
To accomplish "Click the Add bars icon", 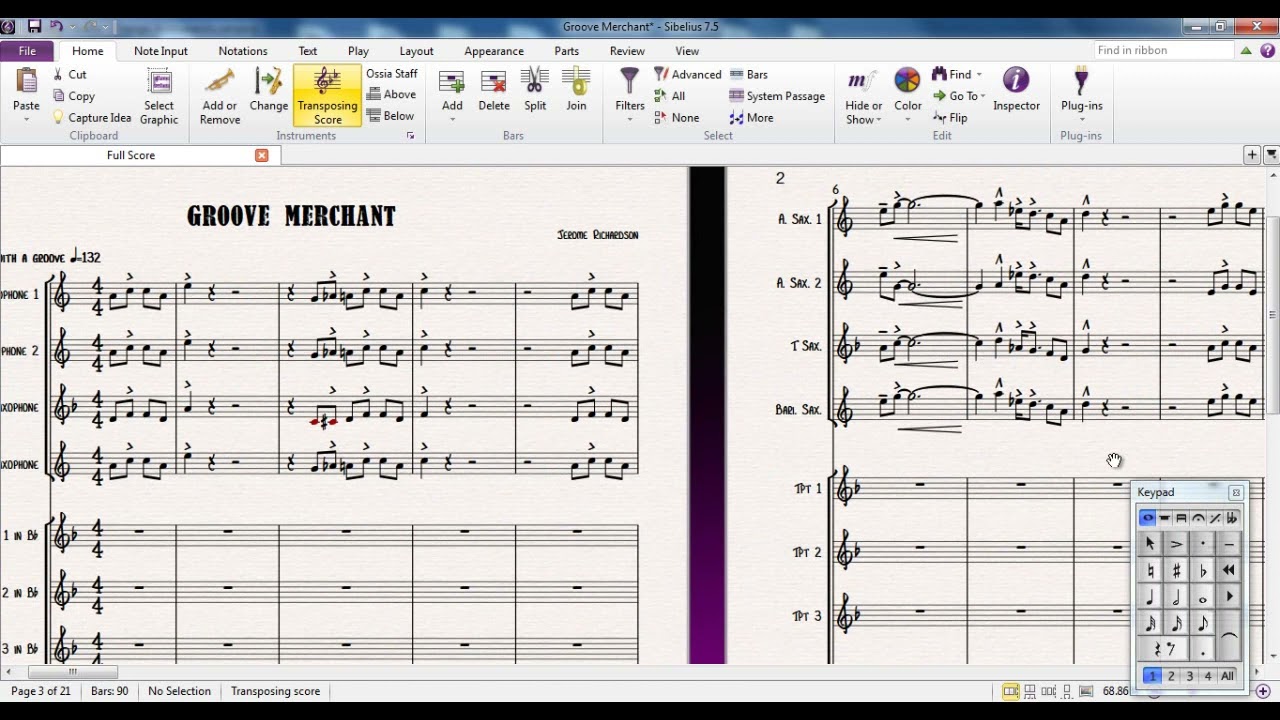I will [x=452, y=82].
